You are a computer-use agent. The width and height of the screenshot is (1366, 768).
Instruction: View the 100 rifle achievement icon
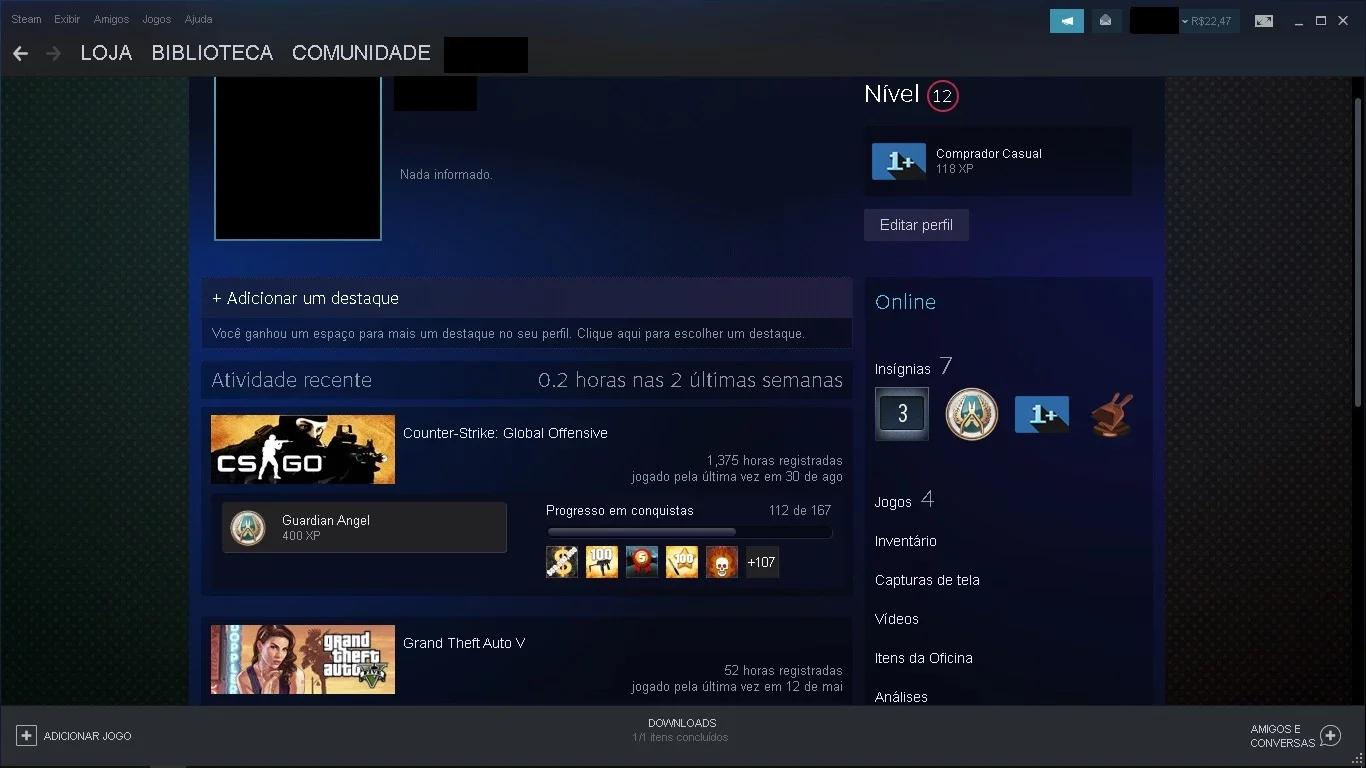[602, 562]
